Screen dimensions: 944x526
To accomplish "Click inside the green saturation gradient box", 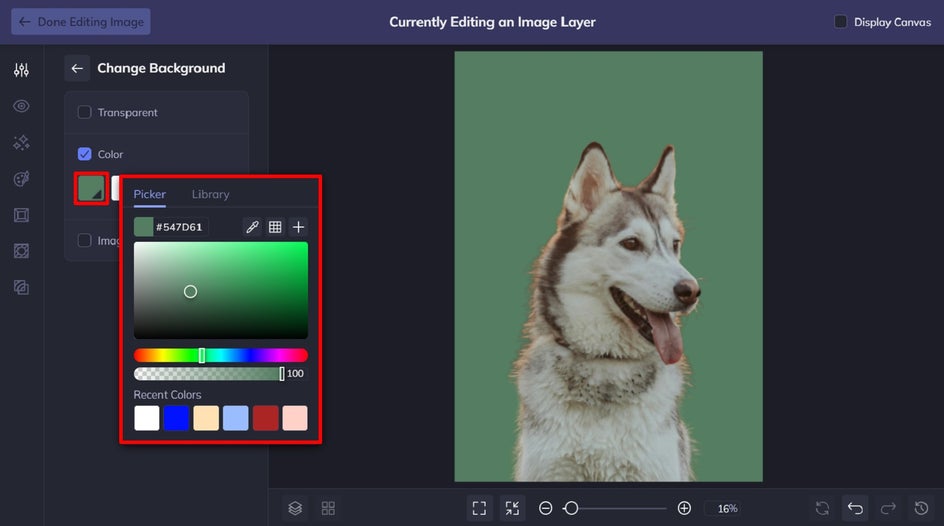I will coord(220,290).
